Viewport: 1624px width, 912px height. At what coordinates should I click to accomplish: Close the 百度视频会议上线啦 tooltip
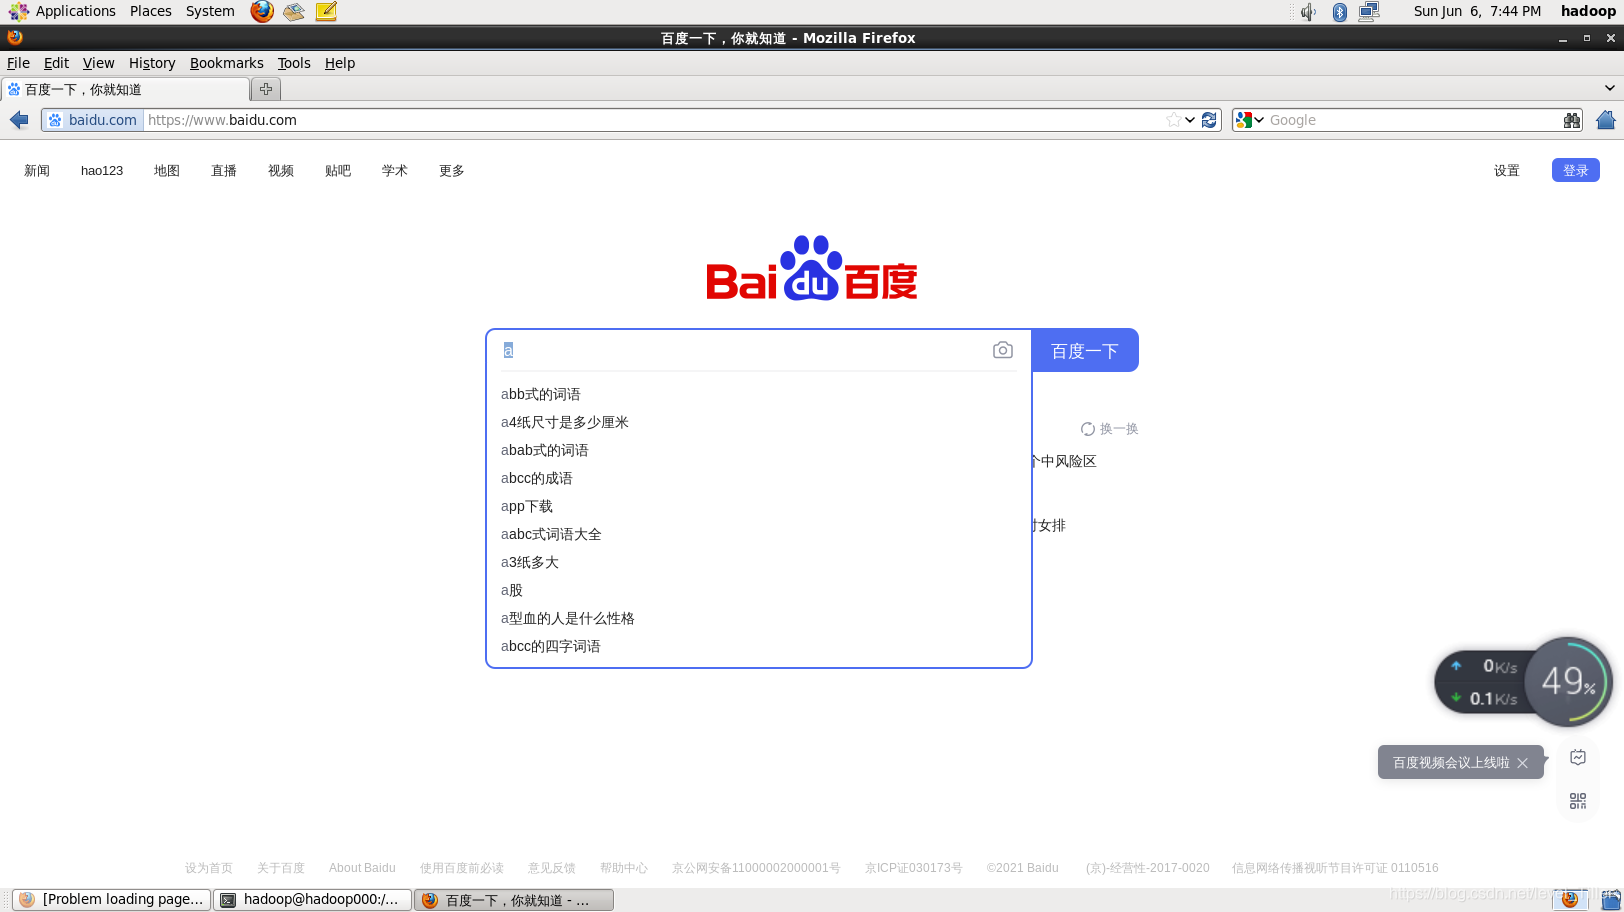pyautogui.click(x=1522, y=763)
